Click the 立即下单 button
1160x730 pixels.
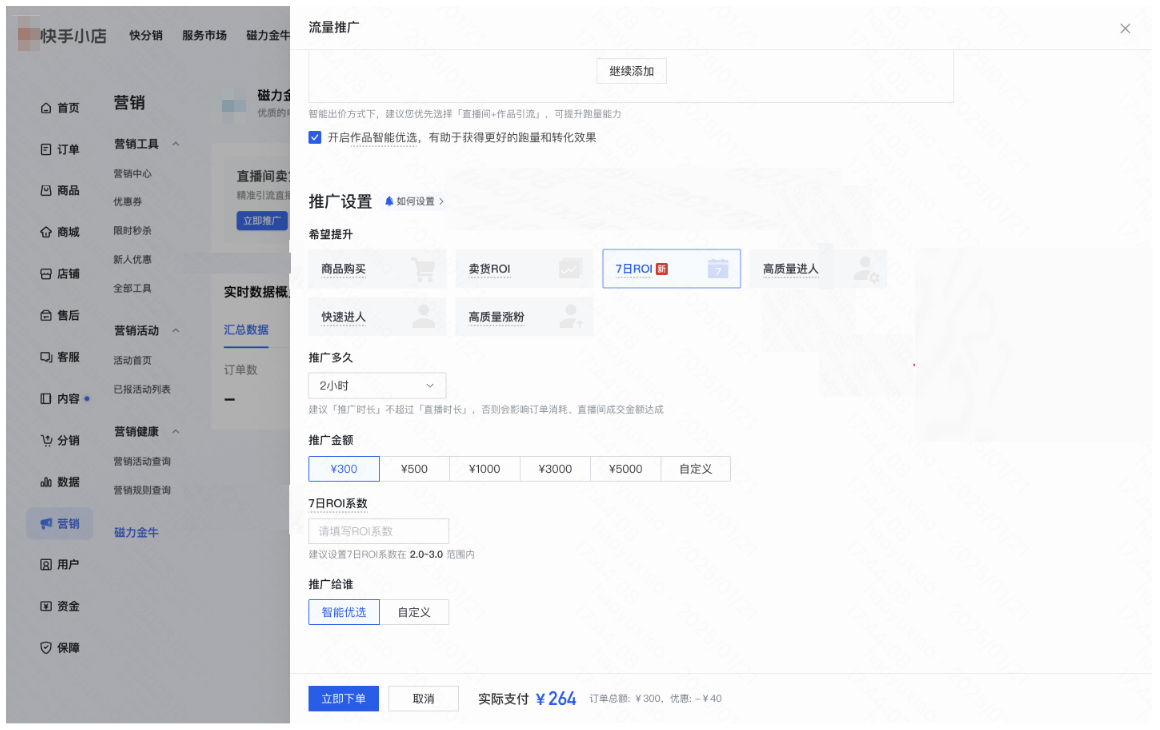pos(343,698)
